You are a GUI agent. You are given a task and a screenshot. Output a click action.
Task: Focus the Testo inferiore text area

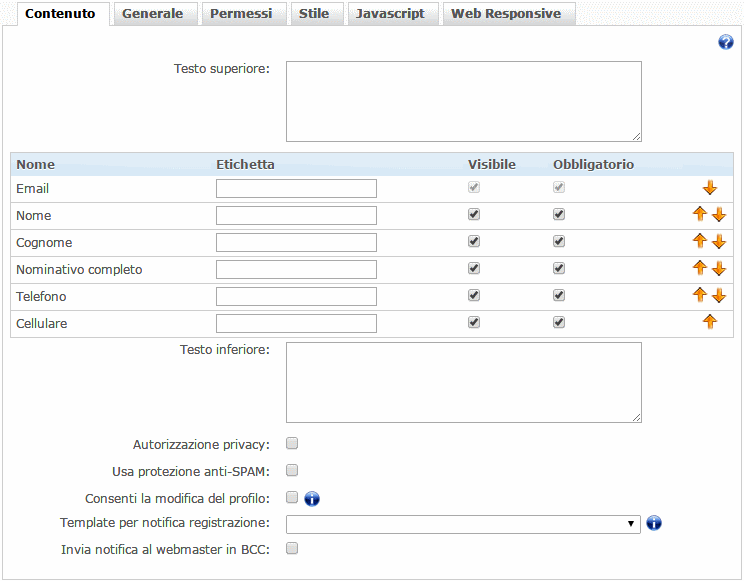pos(464,382)
